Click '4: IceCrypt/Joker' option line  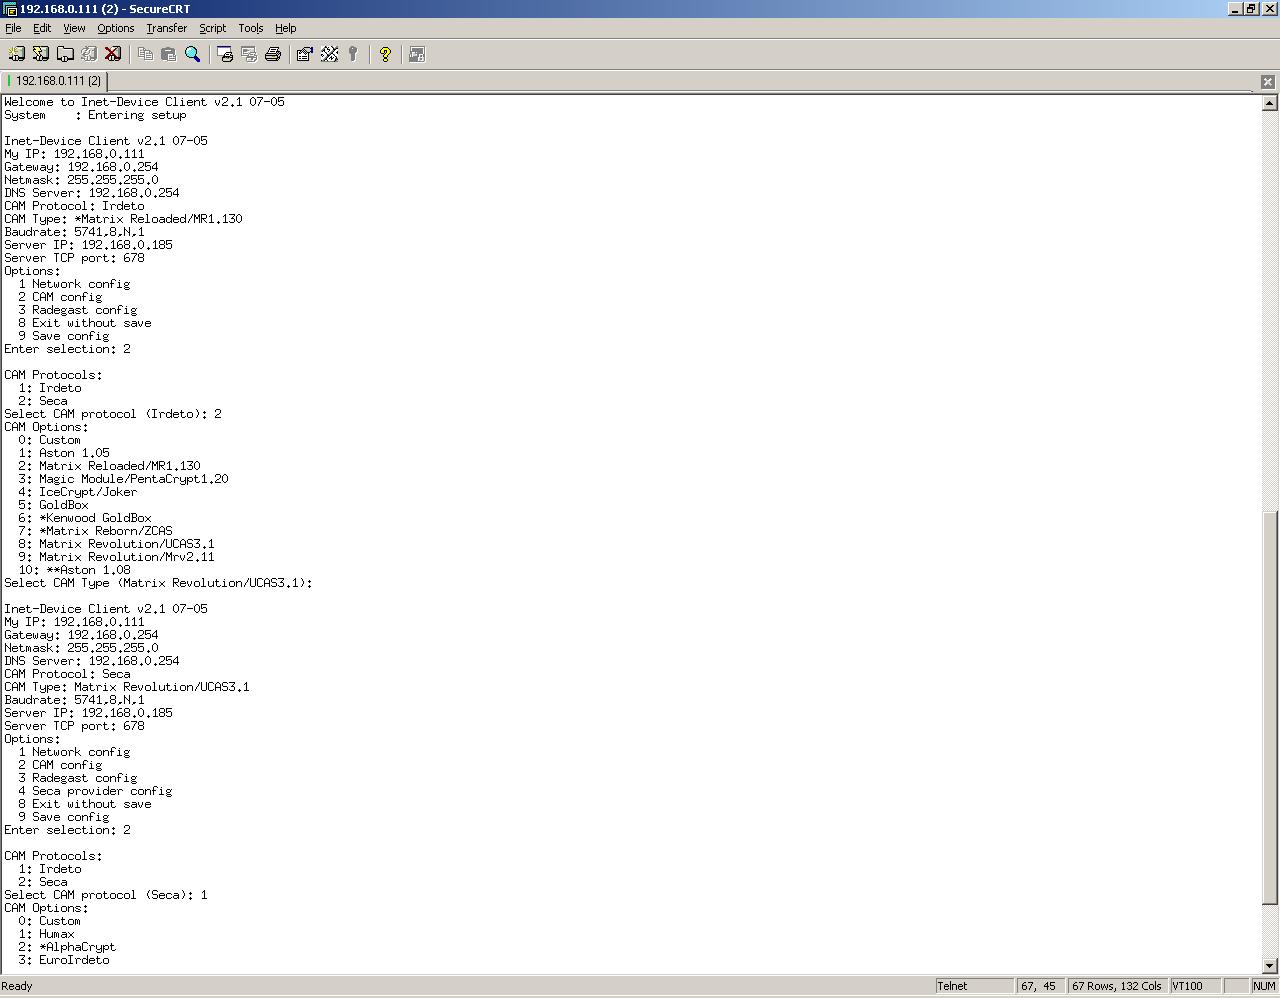click(77, 492)
